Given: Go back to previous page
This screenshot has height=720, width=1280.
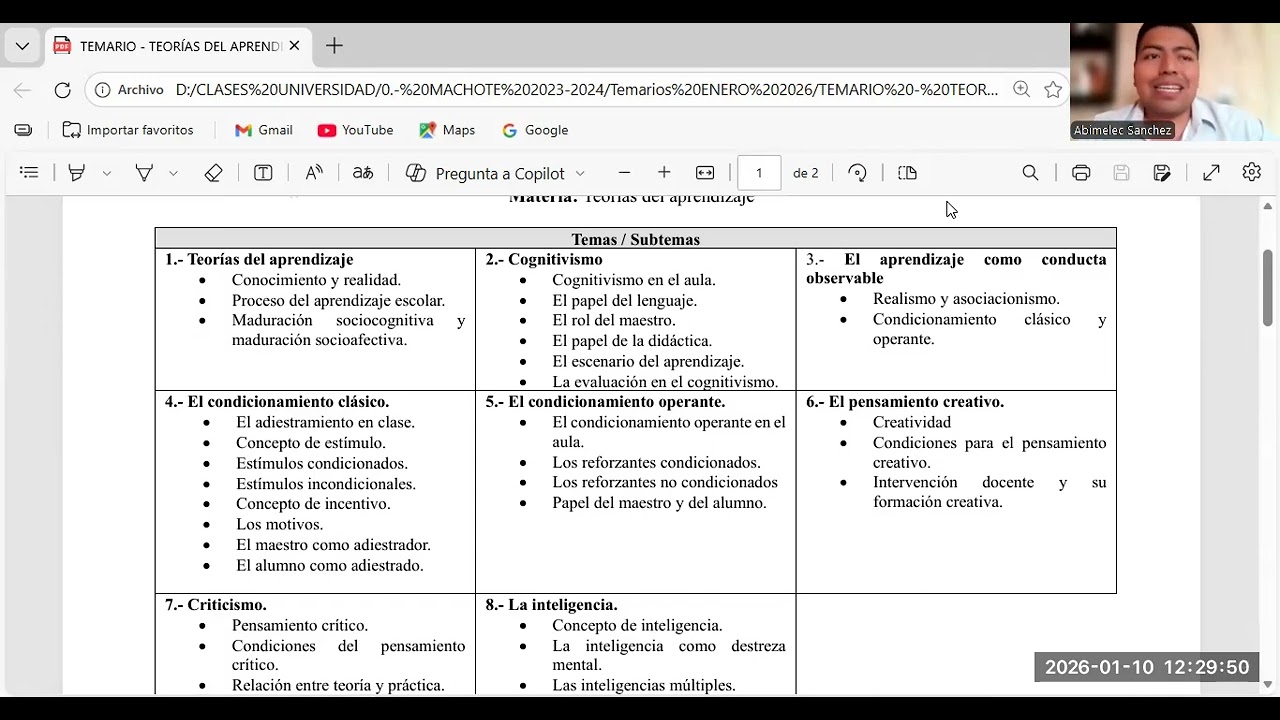Looking at the screenshot, I should point(22,90).
